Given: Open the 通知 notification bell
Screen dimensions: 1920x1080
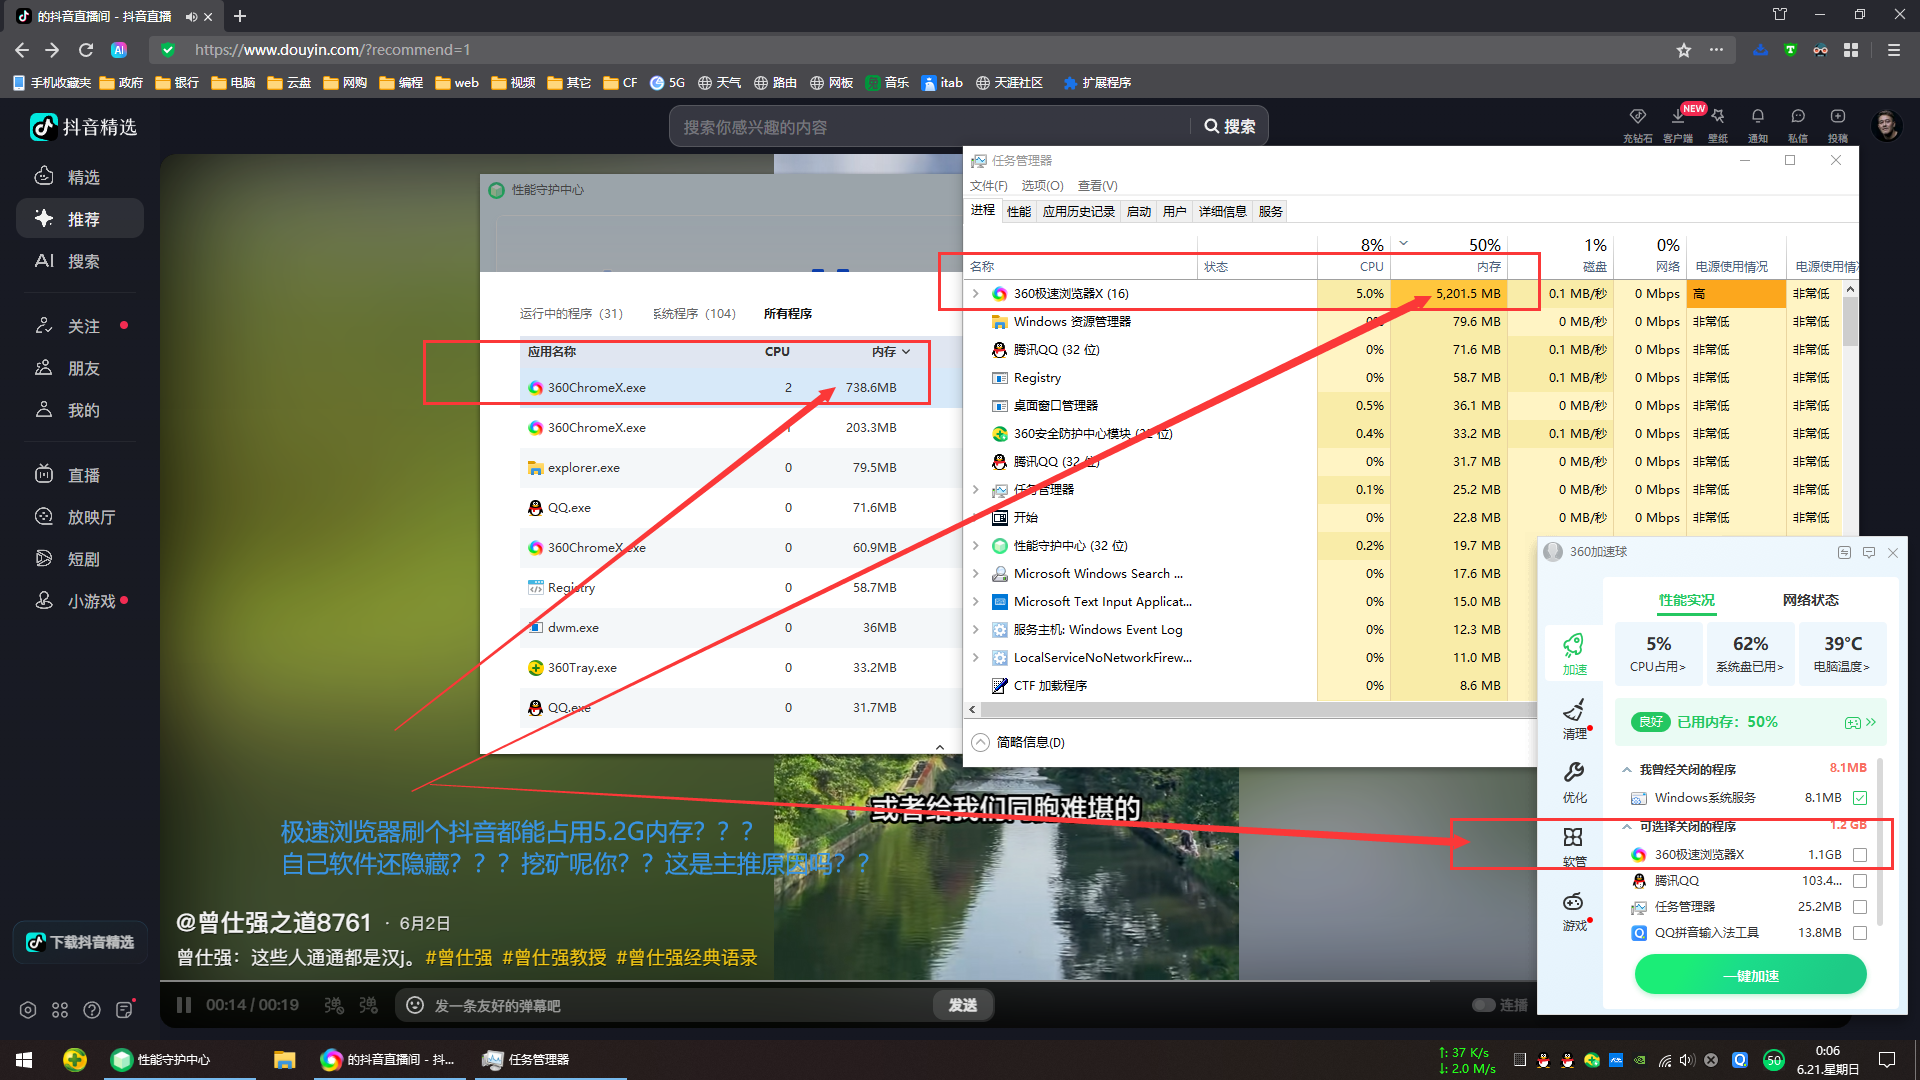Looking at the screenshot, I should [x=1758, y=117].
